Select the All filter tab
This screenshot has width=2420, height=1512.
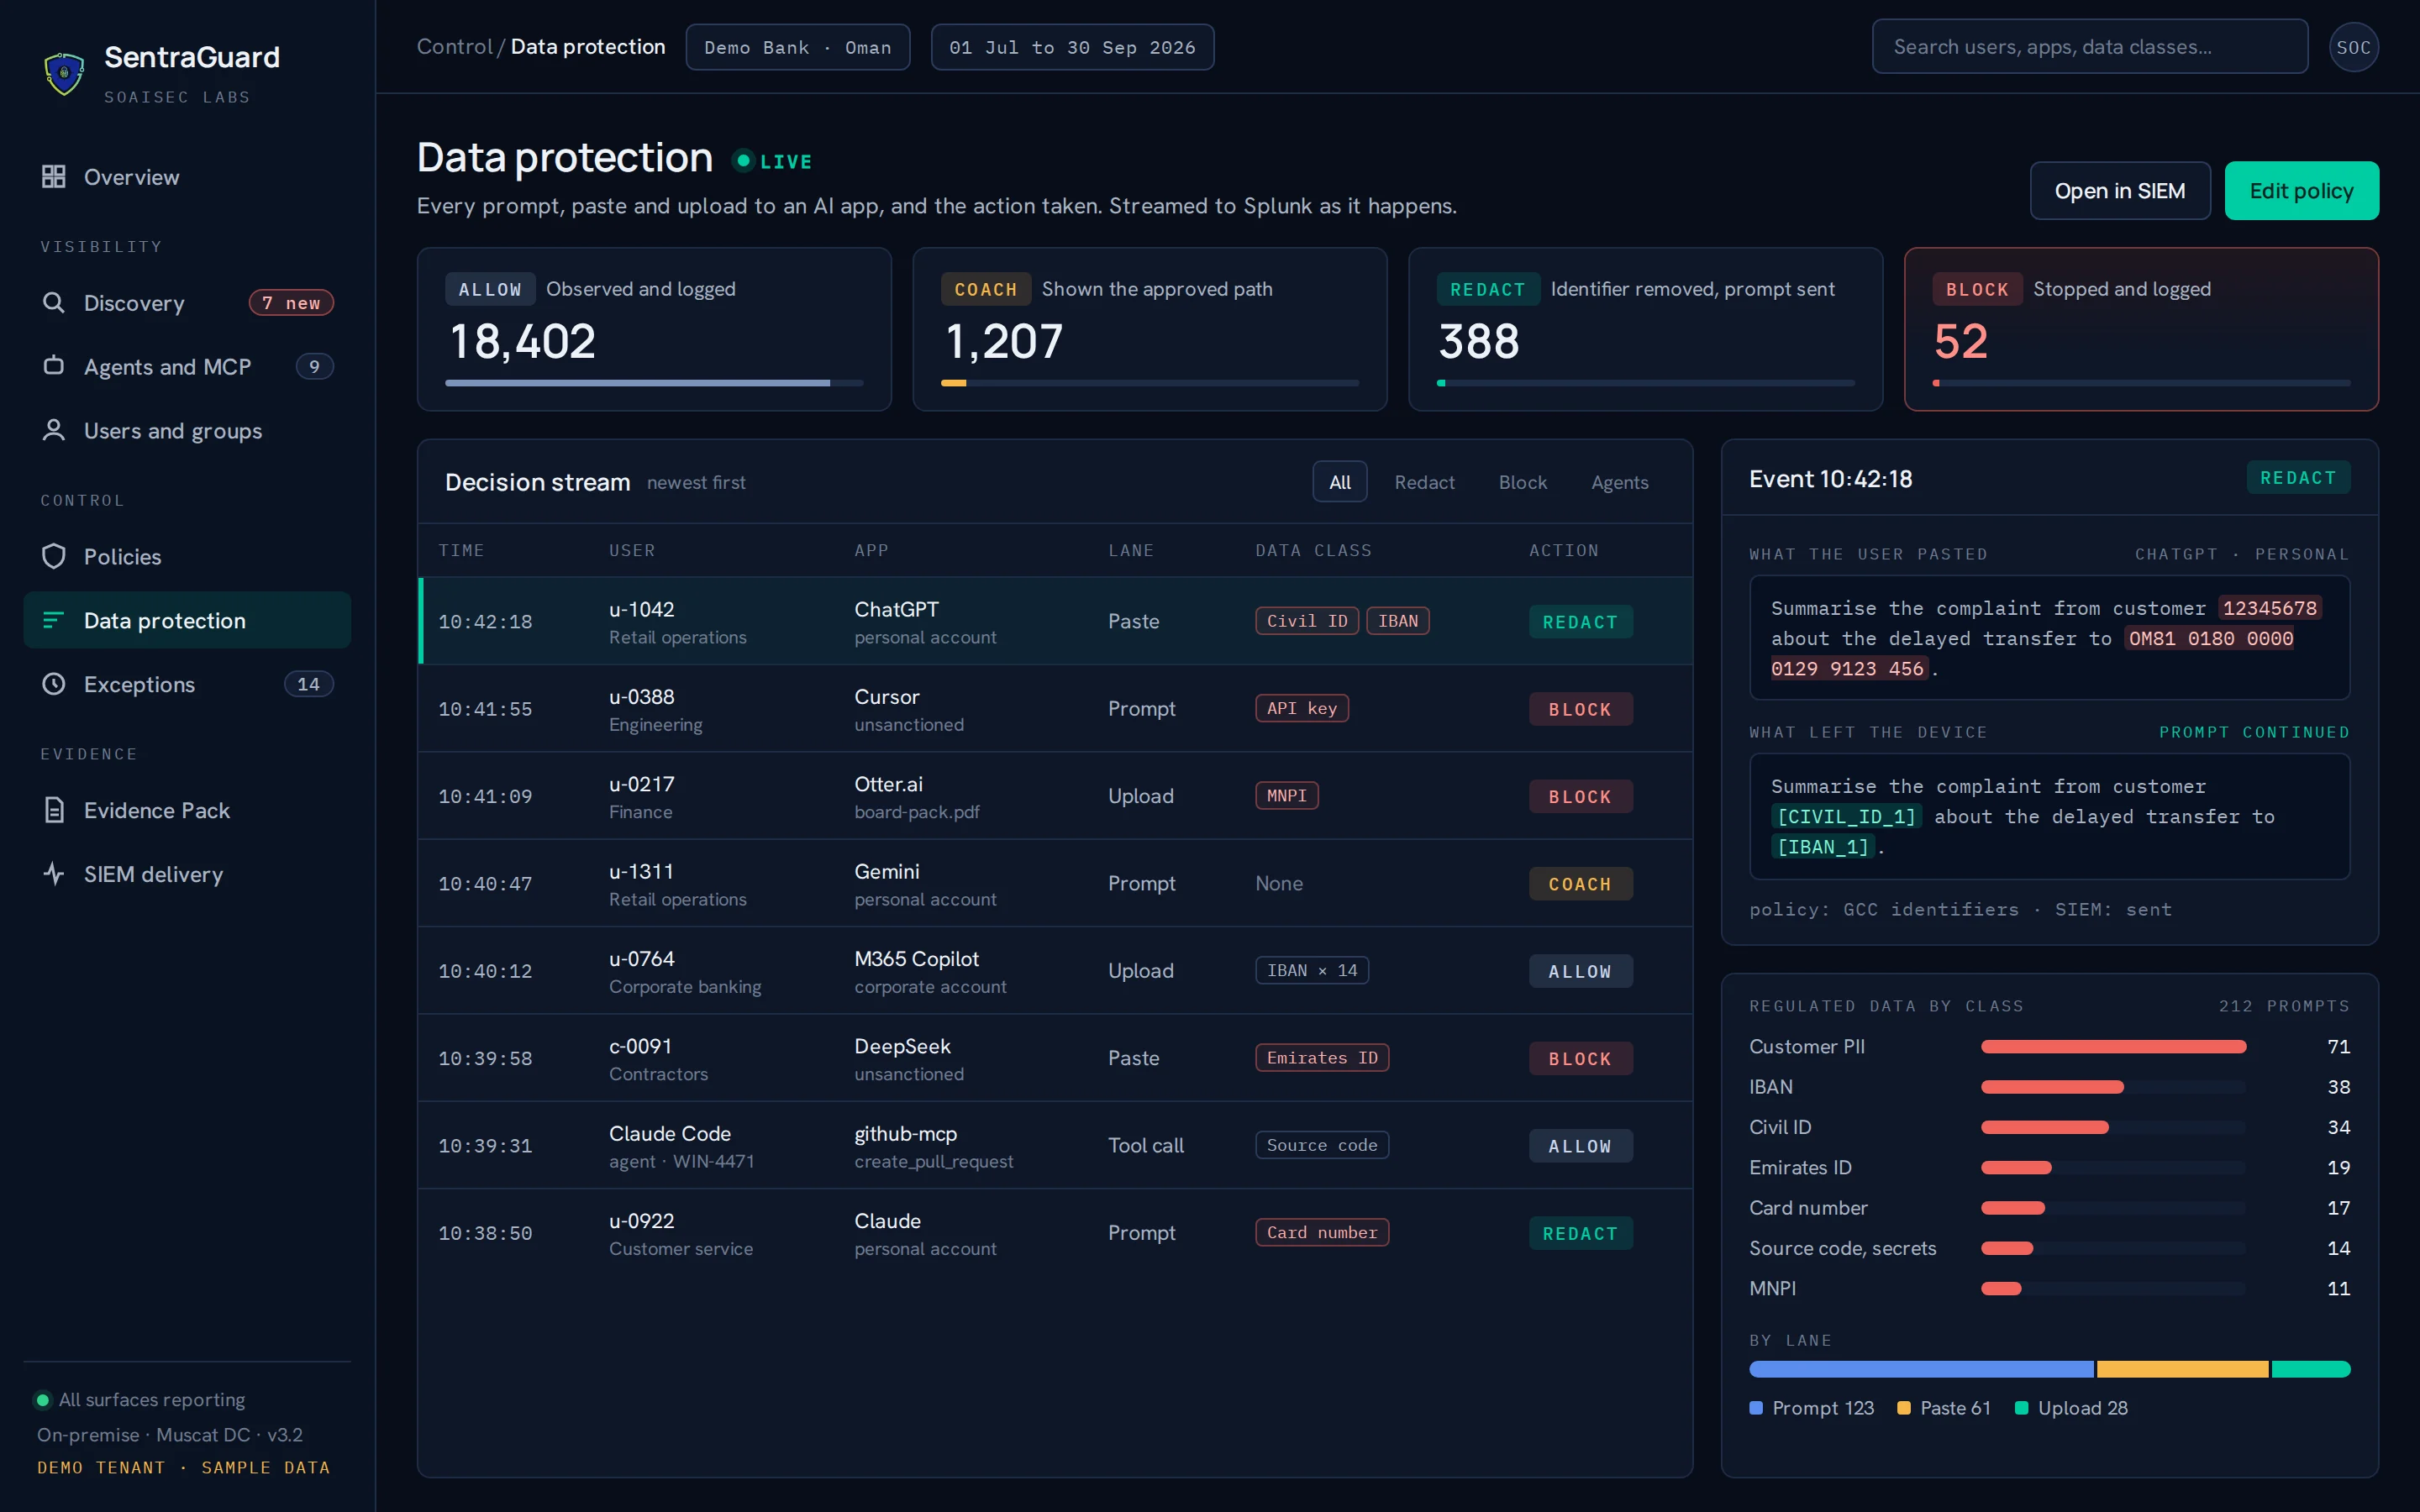point(1339,482)
